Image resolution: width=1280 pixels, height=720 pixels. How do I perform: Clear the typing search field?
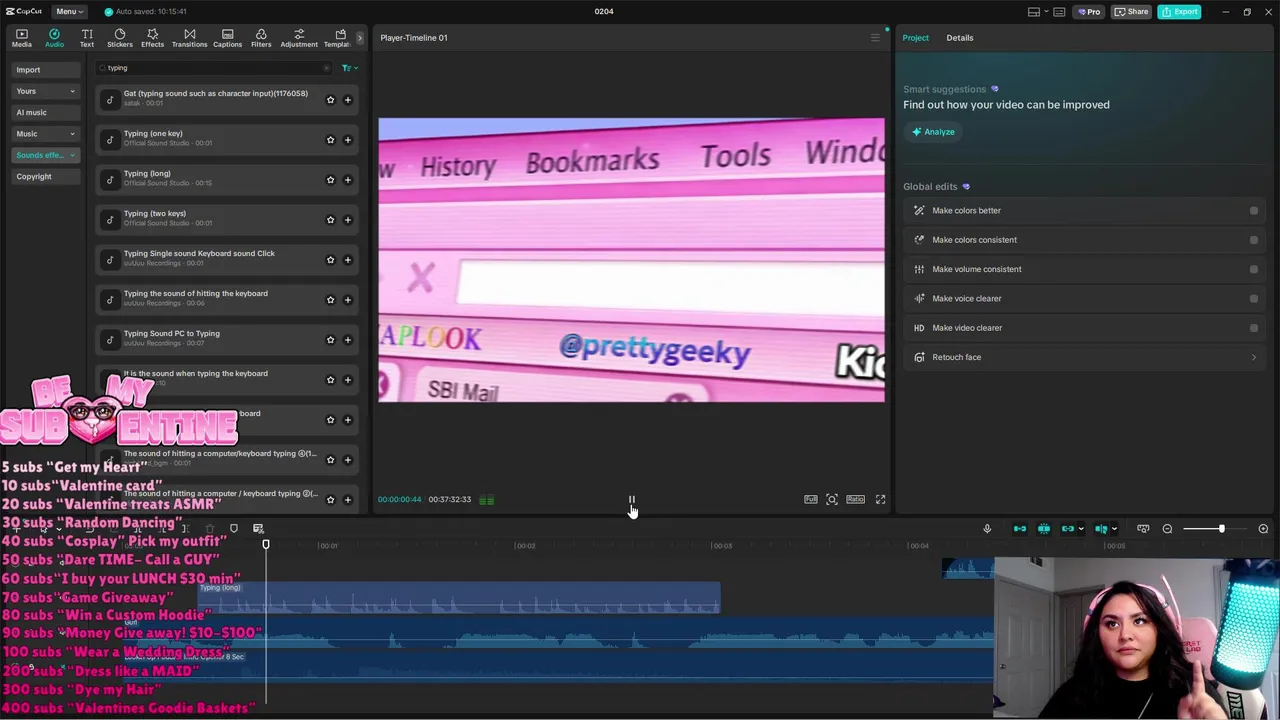[326, 68]
